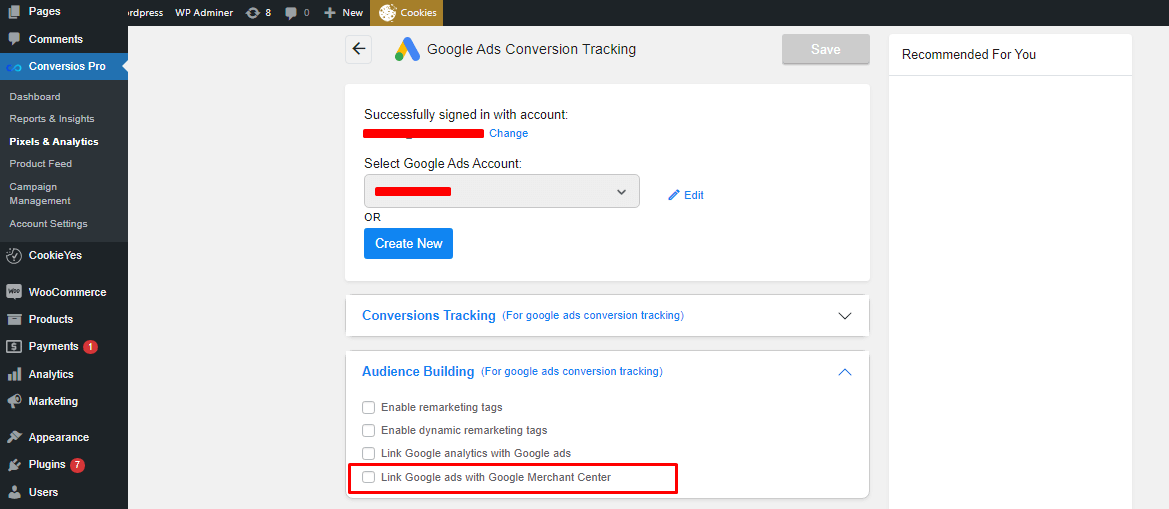Open Reports & Insights submenu item
This screenshot has height=509, width=1169.
[52, 118]
